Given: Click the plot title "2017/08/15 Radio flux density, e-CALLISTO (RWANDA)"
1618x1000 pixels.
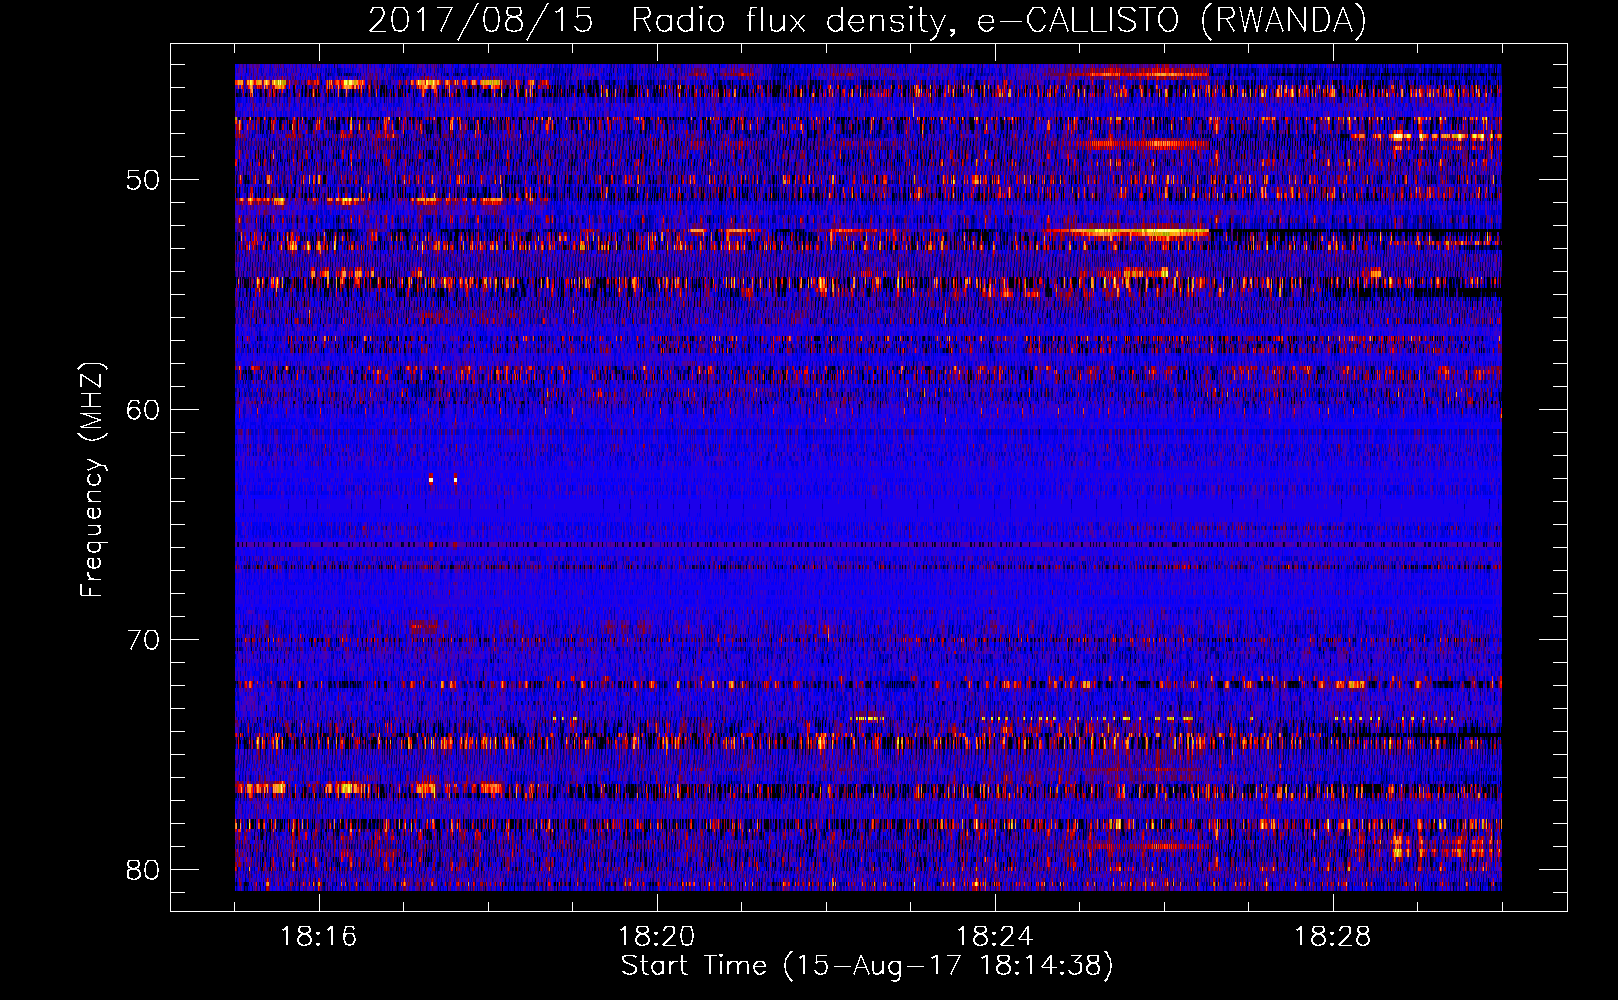Looking at the screenshot, I should 867,20.
